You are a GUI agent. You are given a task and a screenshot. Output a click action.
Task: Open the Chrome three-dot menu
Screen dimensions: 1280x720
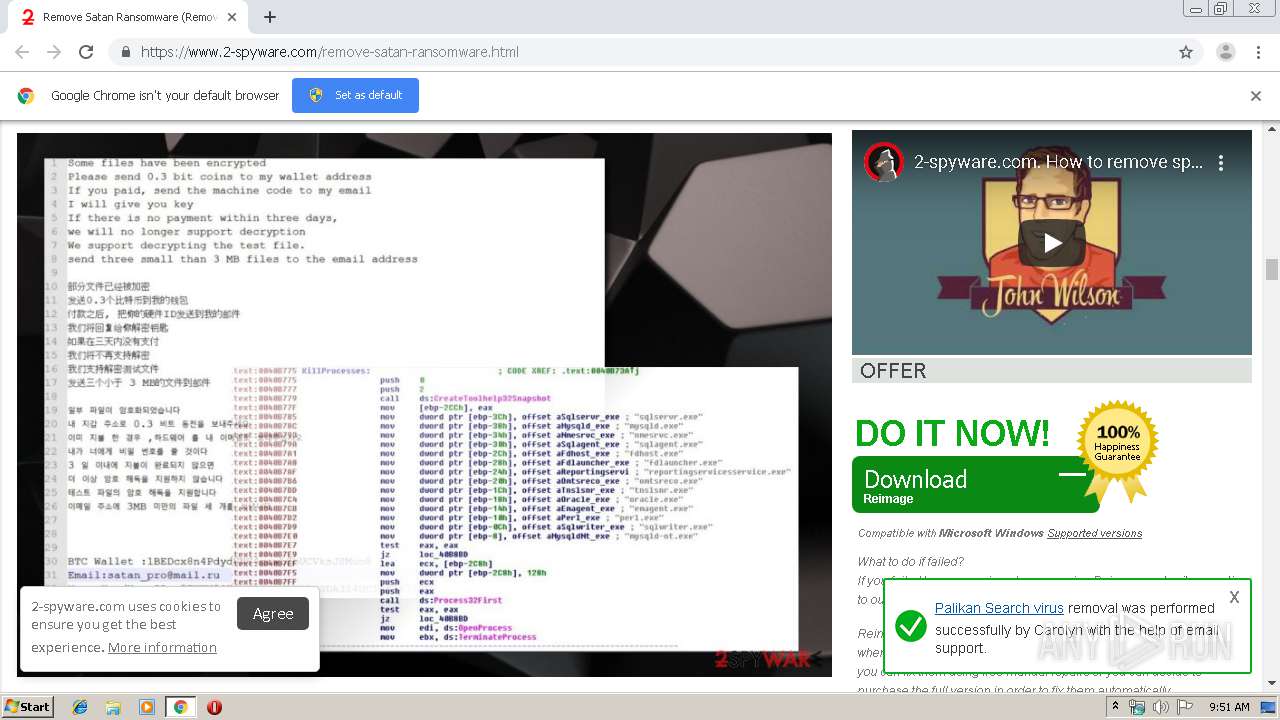pyautogui.click(x=1258, y=52)
